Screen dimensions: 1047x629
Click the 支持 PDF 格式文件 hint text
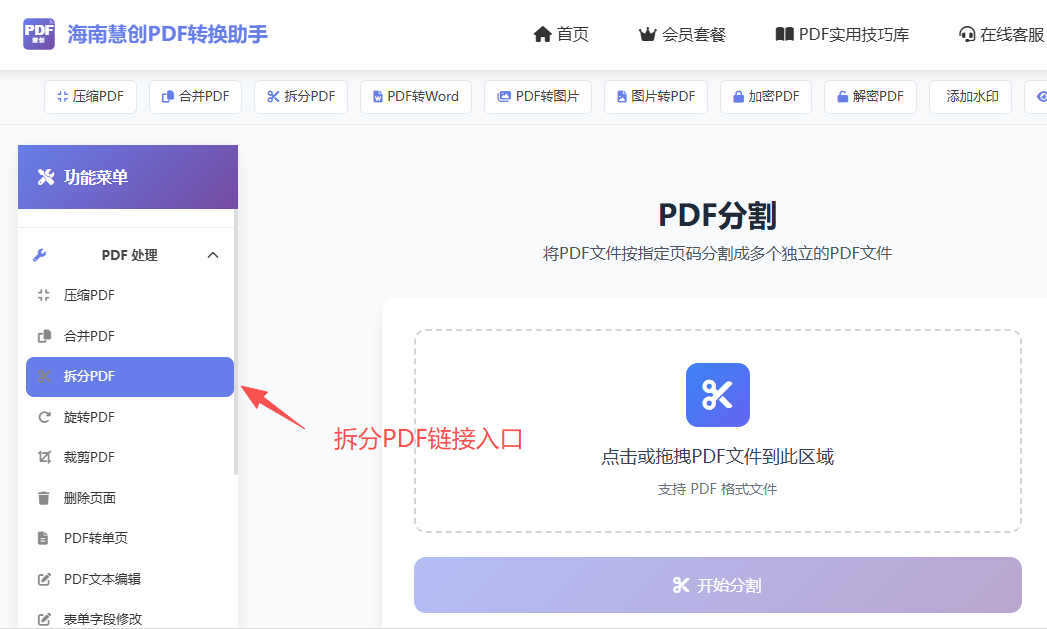point(718,489)
